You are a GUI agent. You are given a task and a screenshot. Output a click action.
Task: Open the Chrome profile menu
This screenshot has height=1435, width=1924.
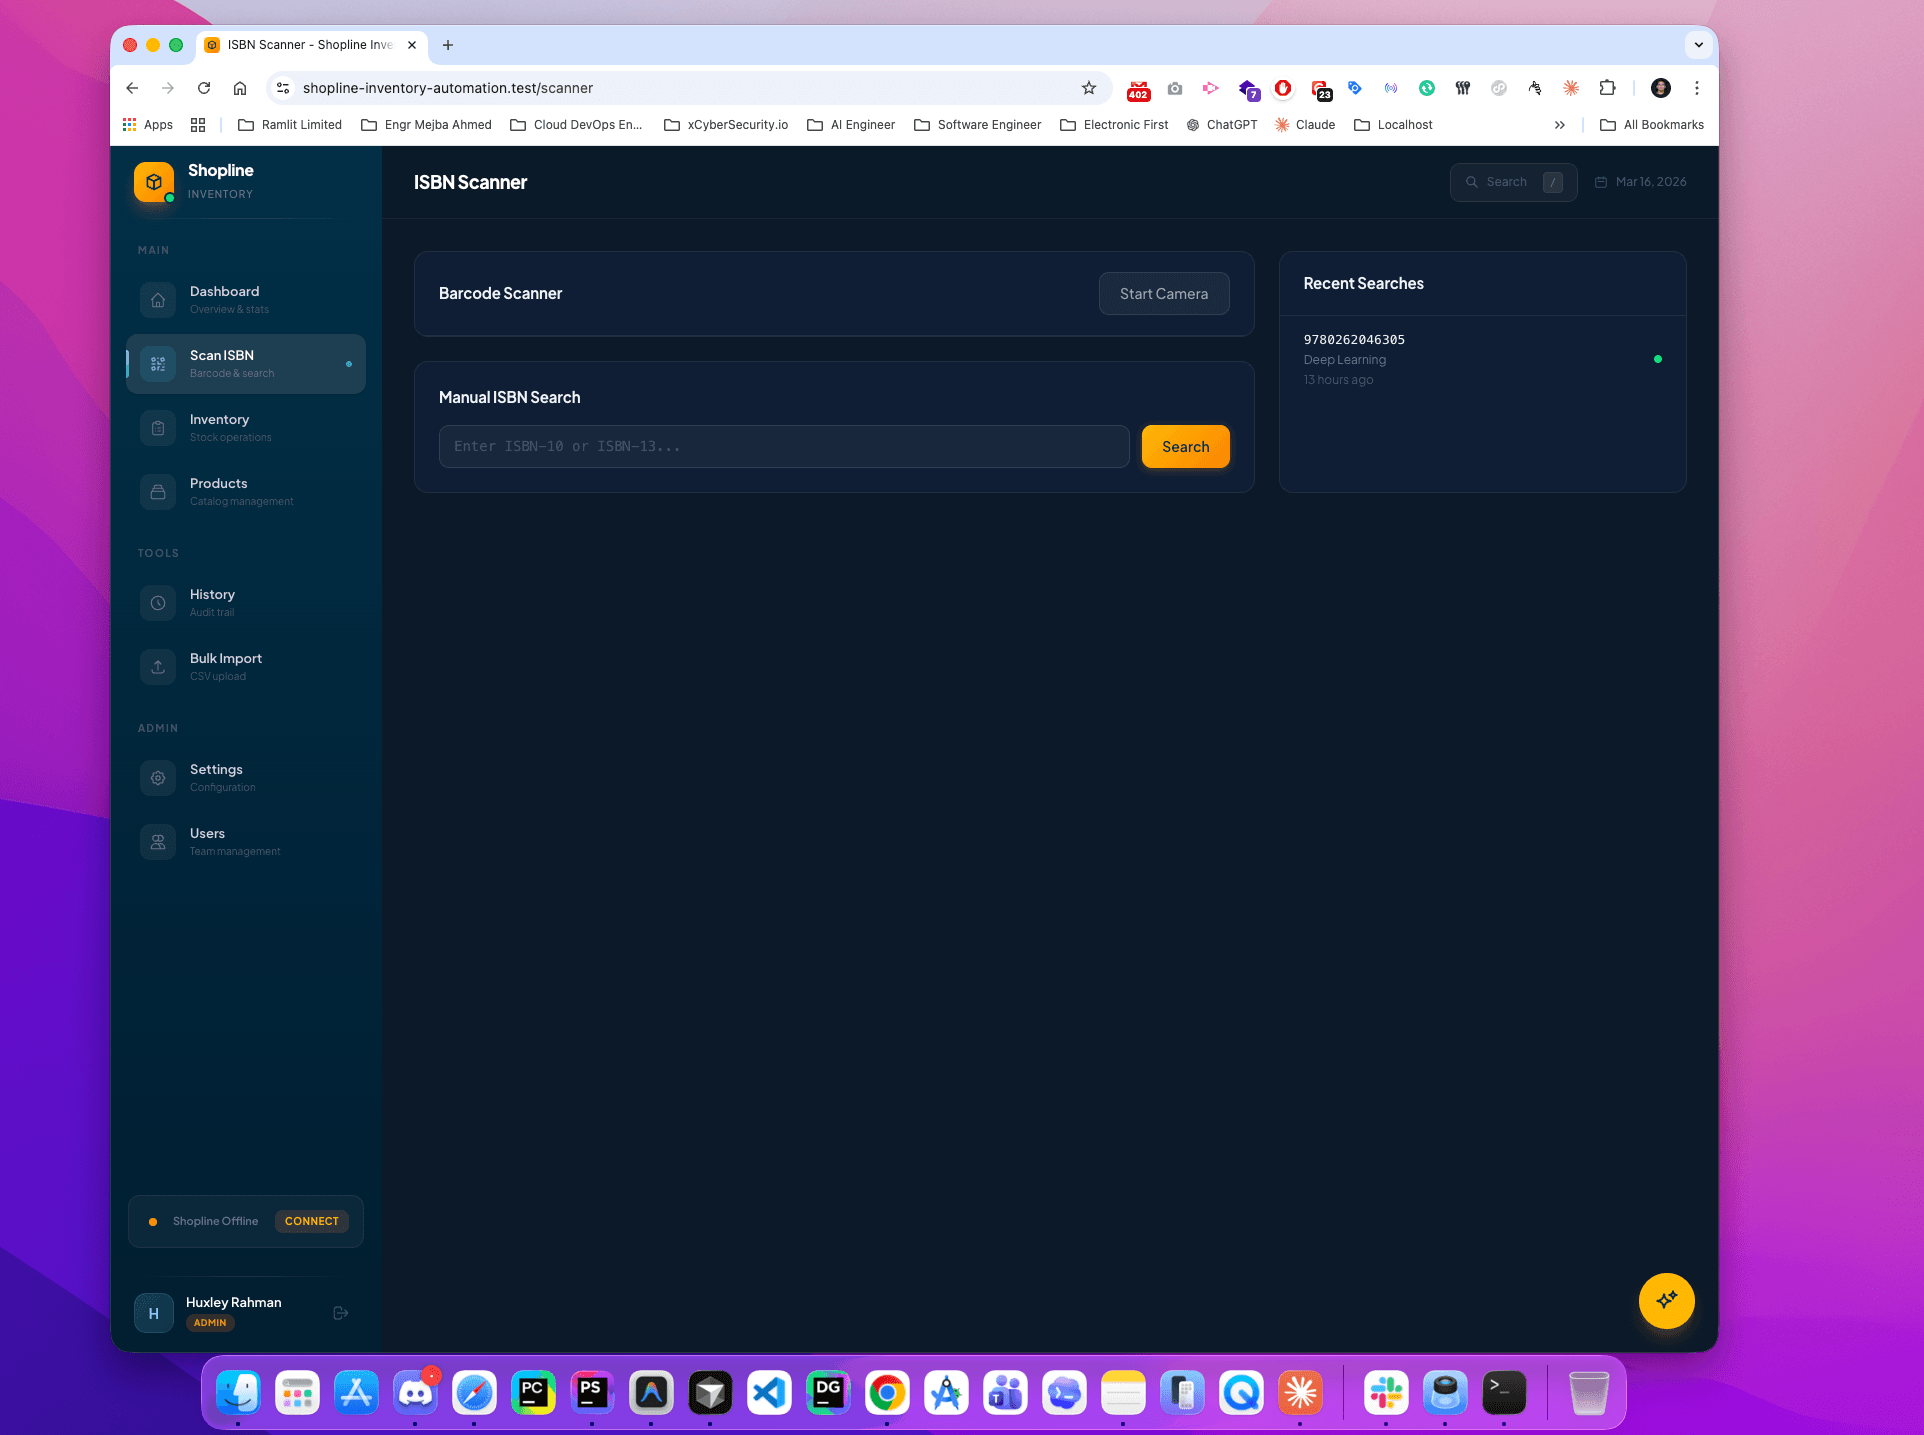tap(1660, 88)
